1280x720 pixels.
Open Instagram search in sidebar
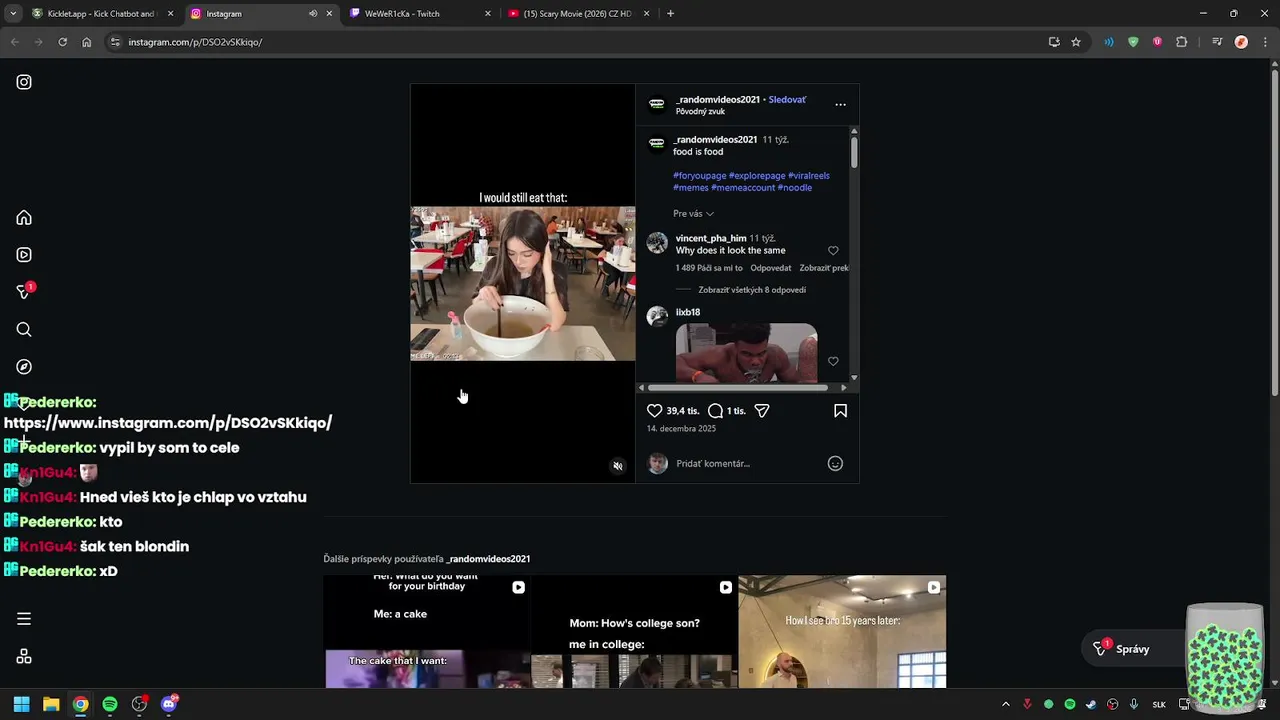[24, 329]
